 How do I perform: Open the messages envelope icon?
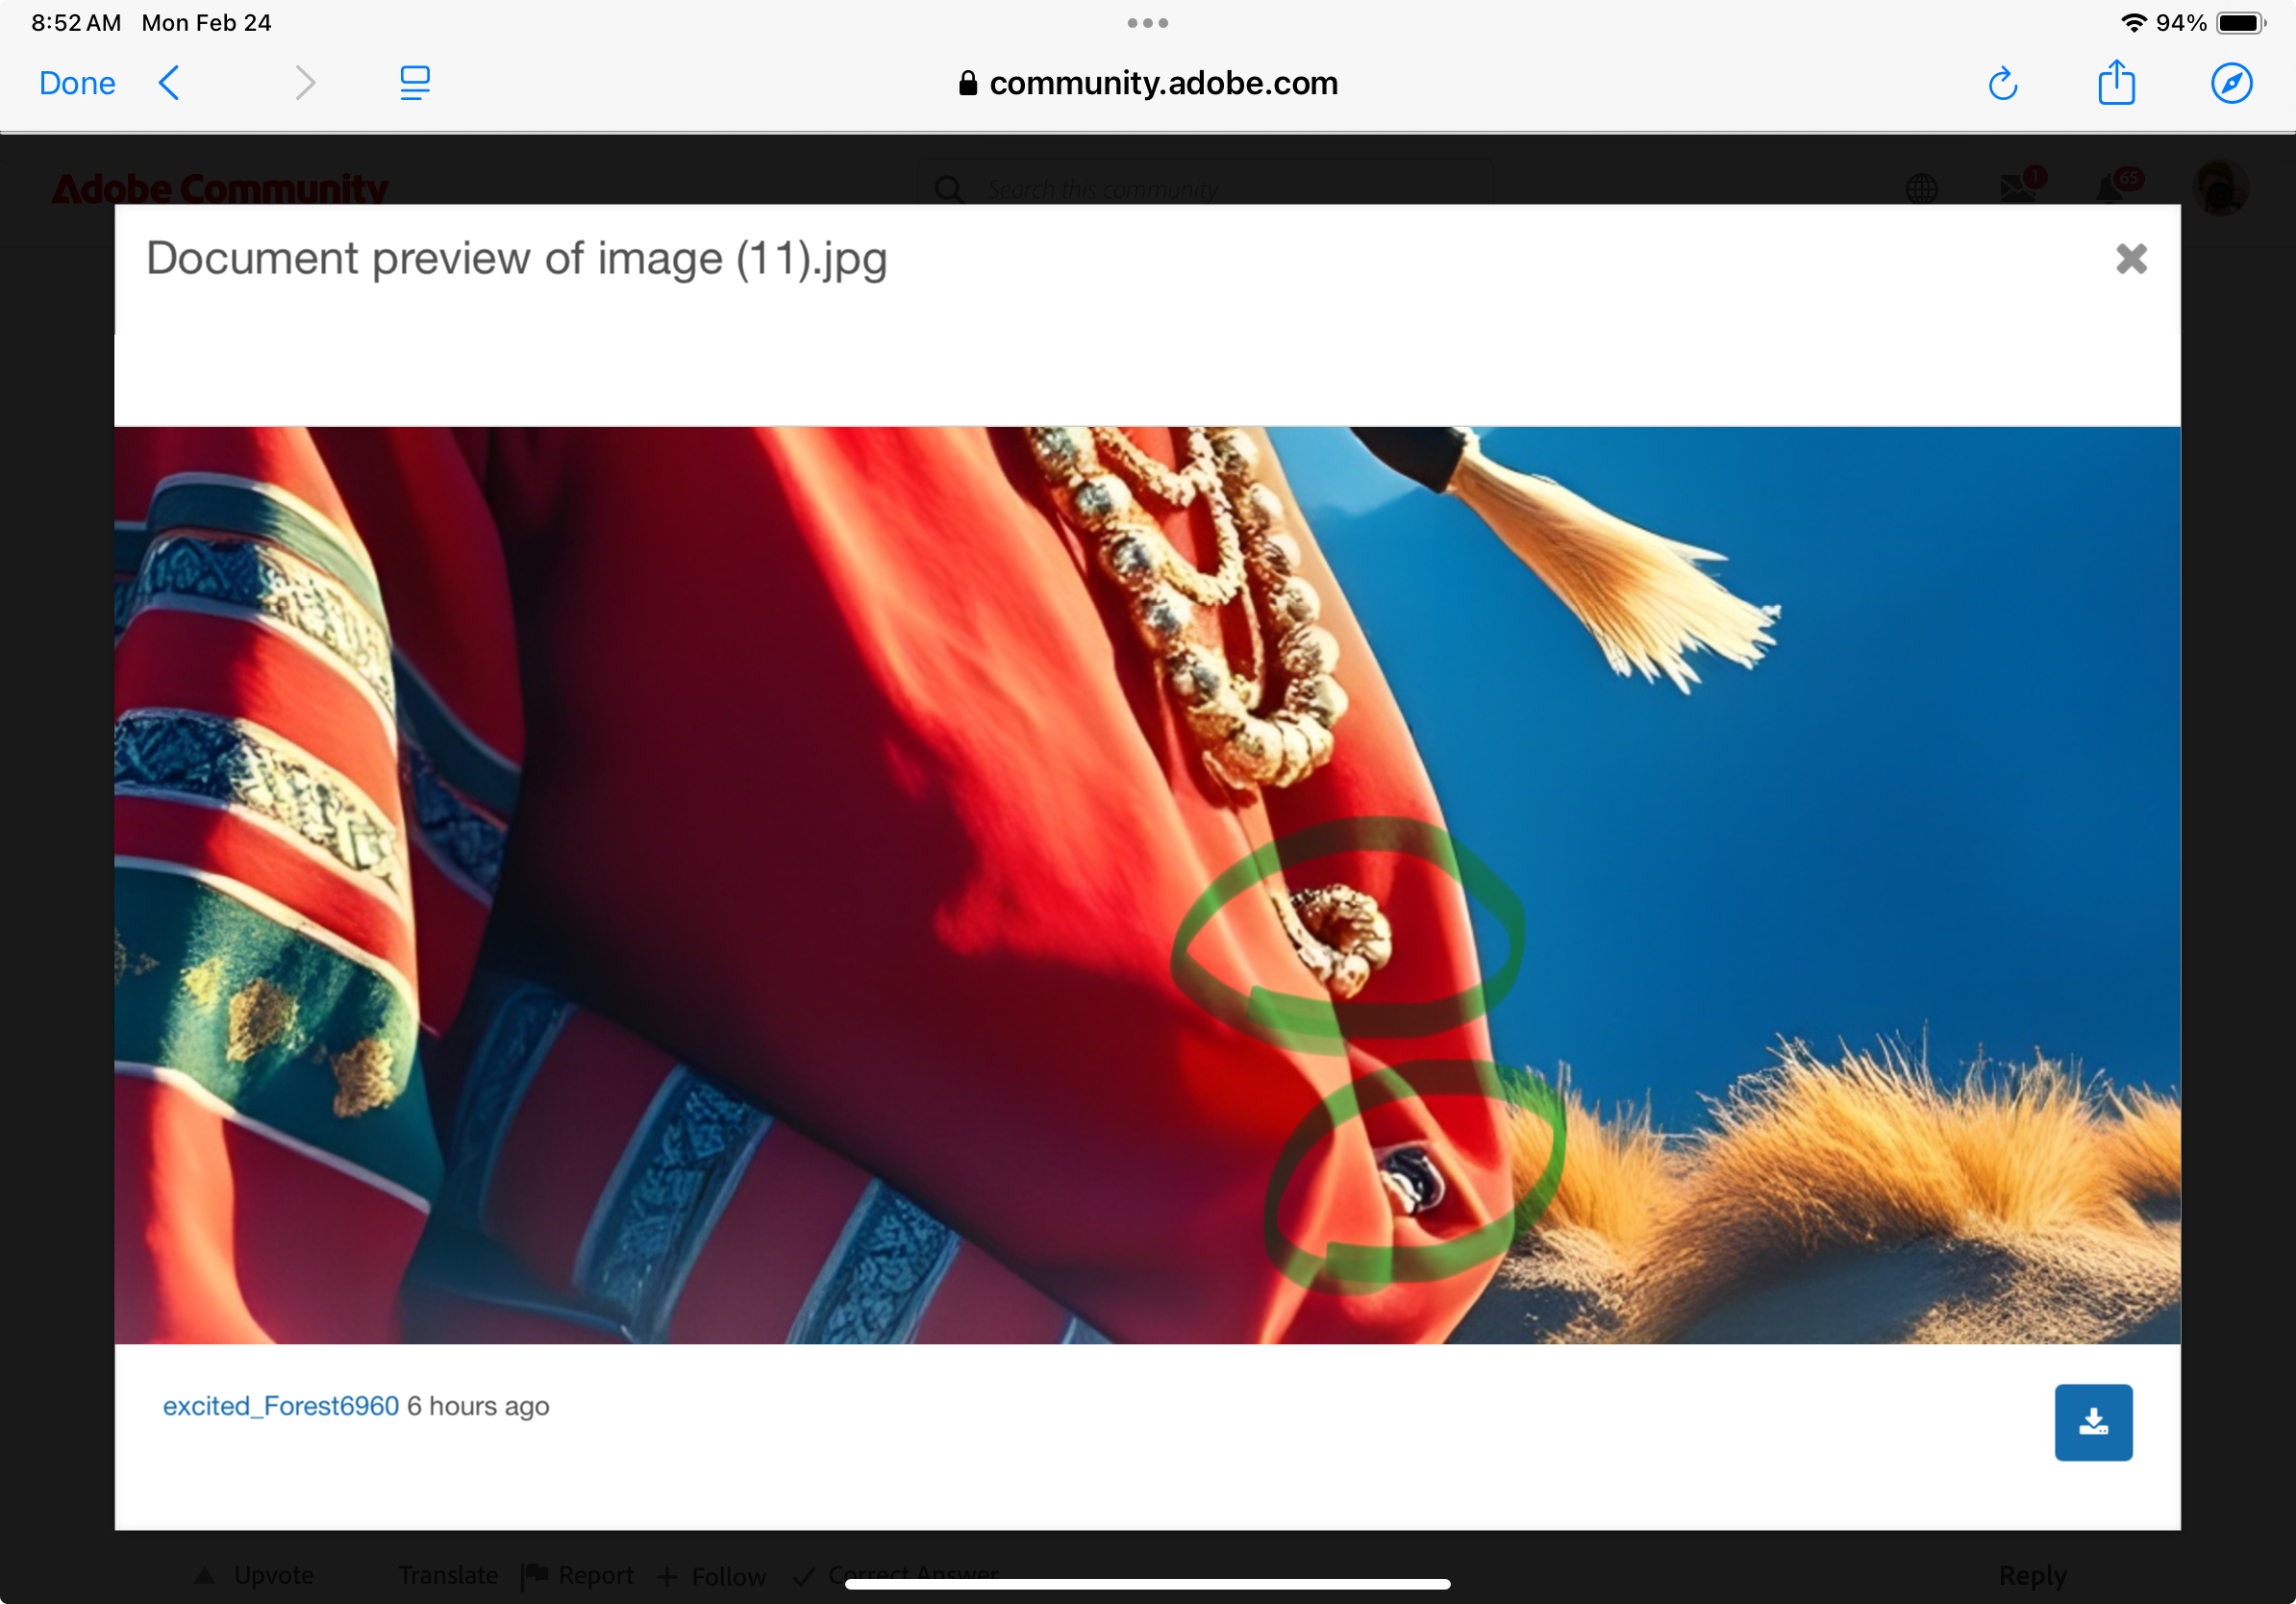tap(2019, 188)
